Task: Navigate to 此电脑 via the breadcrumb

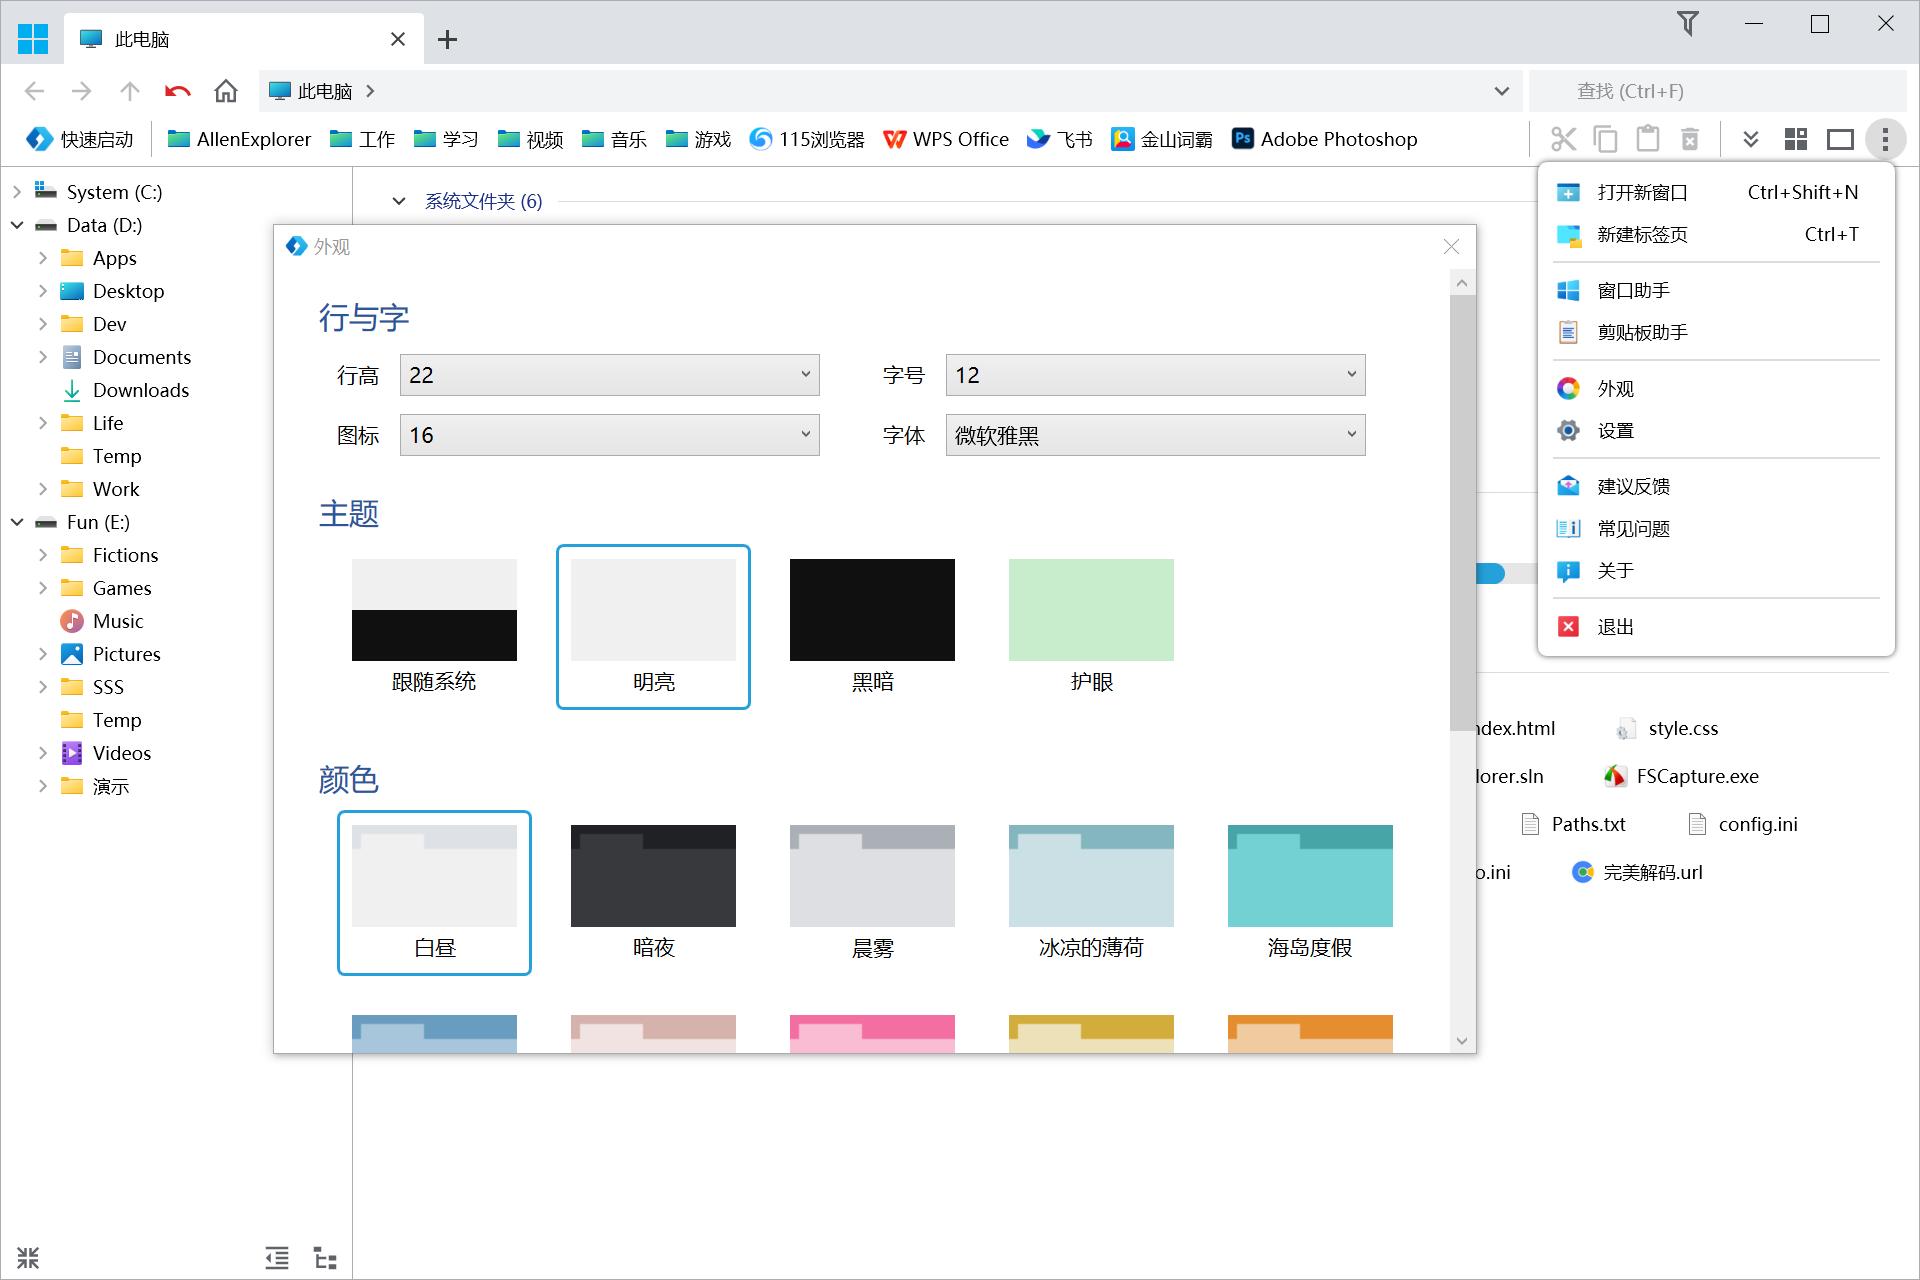Action: 322,91
